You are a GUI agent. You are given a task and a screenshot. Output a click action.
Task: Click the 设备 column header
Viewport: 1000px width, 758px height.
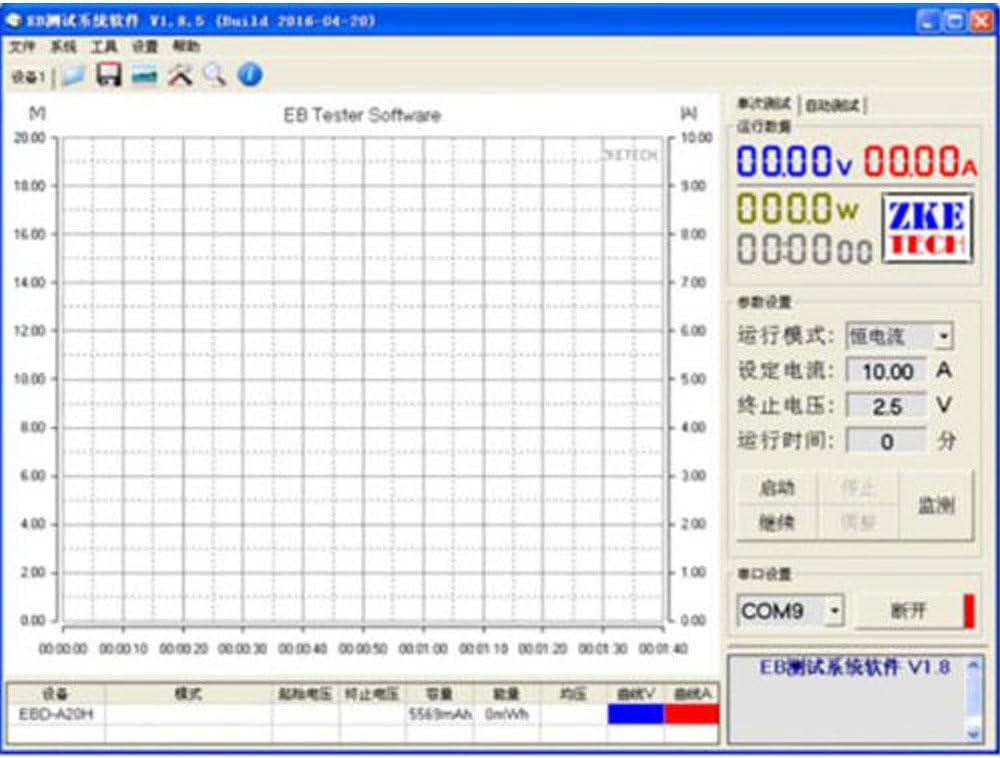[56, 694]
